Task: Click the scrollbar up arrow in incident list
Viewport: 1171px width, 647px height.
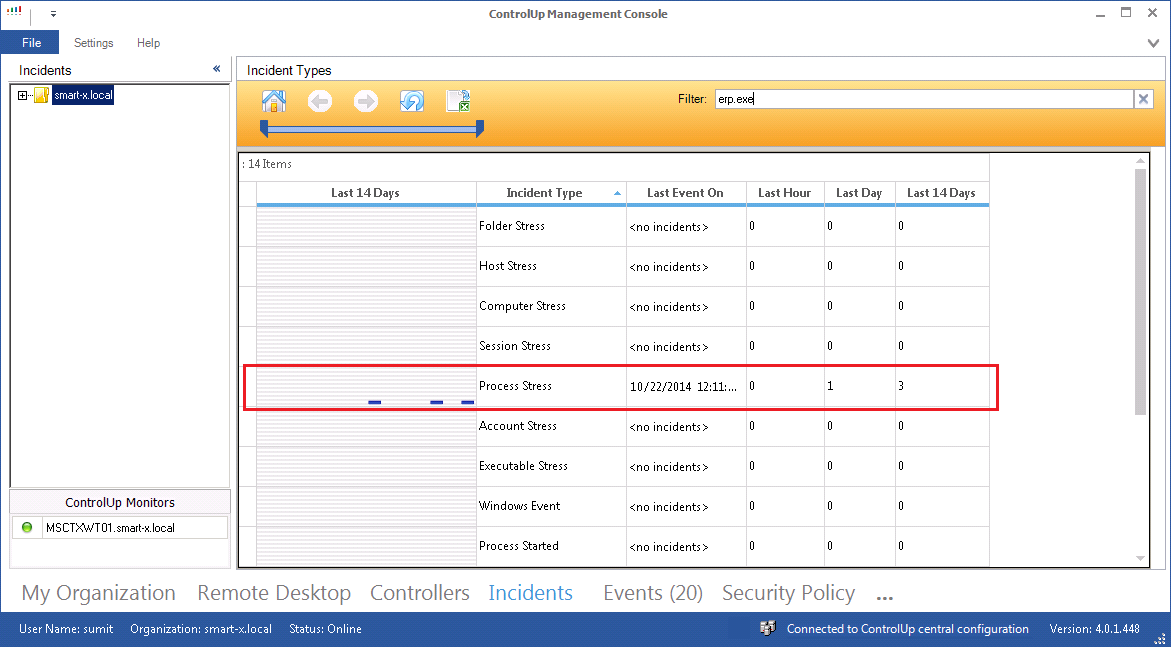Action: tap(1140, 161)
